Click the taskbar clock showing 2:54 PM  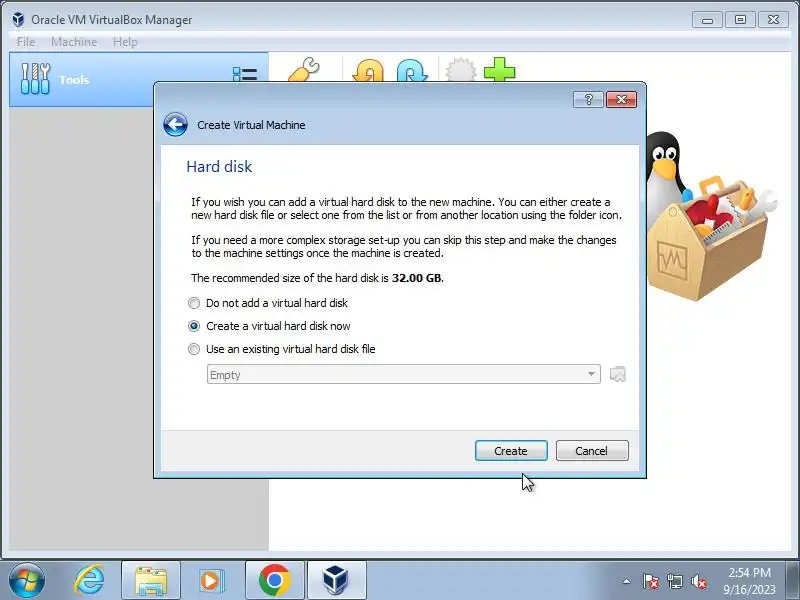tap(749, 581)
